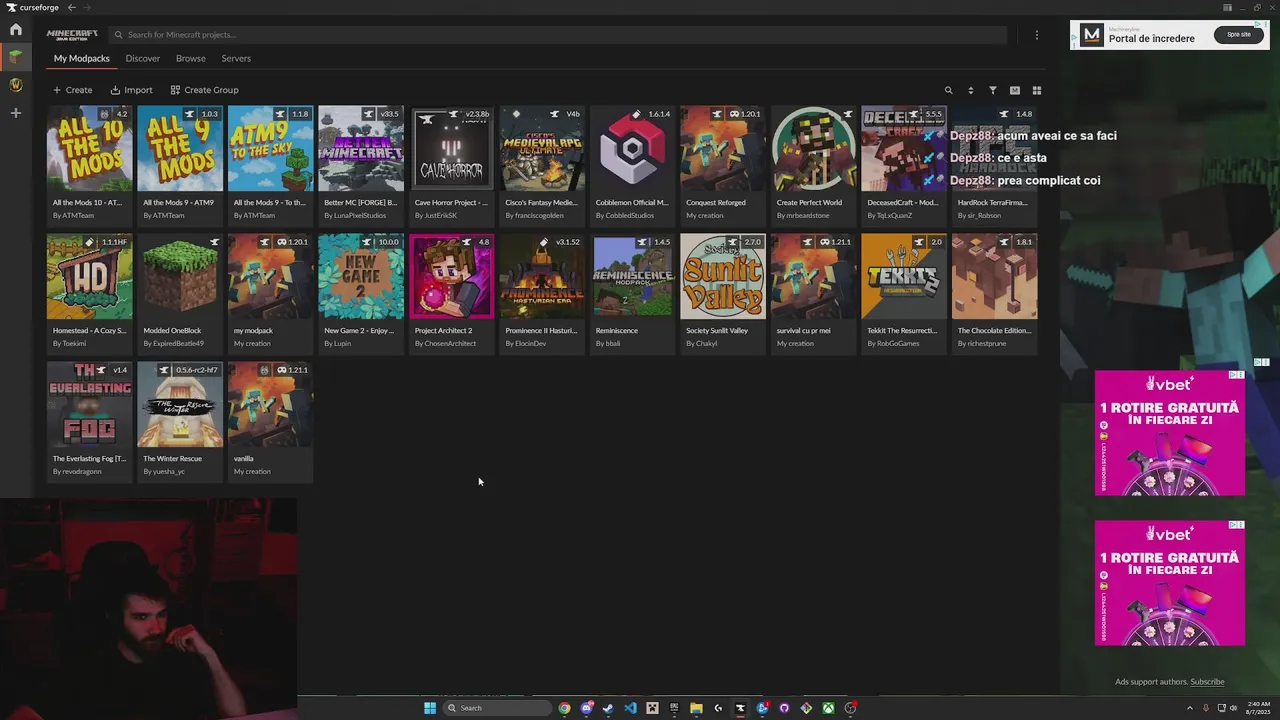
Task: Switch to the Browse tab
Action: coord(191,59)
